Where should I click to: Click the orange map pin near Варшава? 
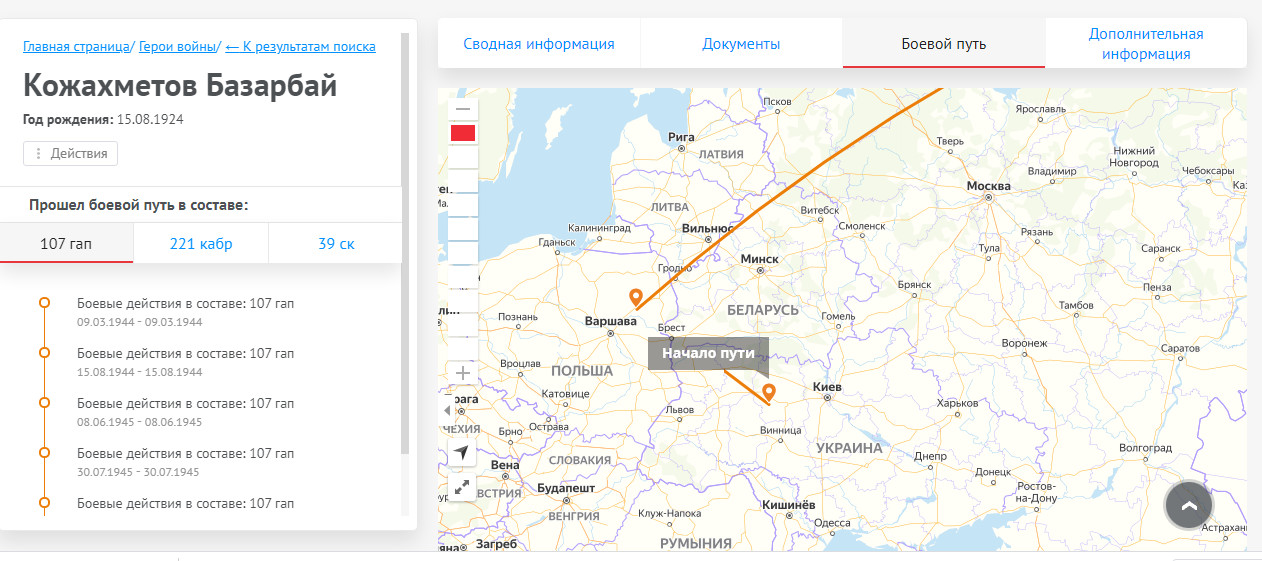635,297
